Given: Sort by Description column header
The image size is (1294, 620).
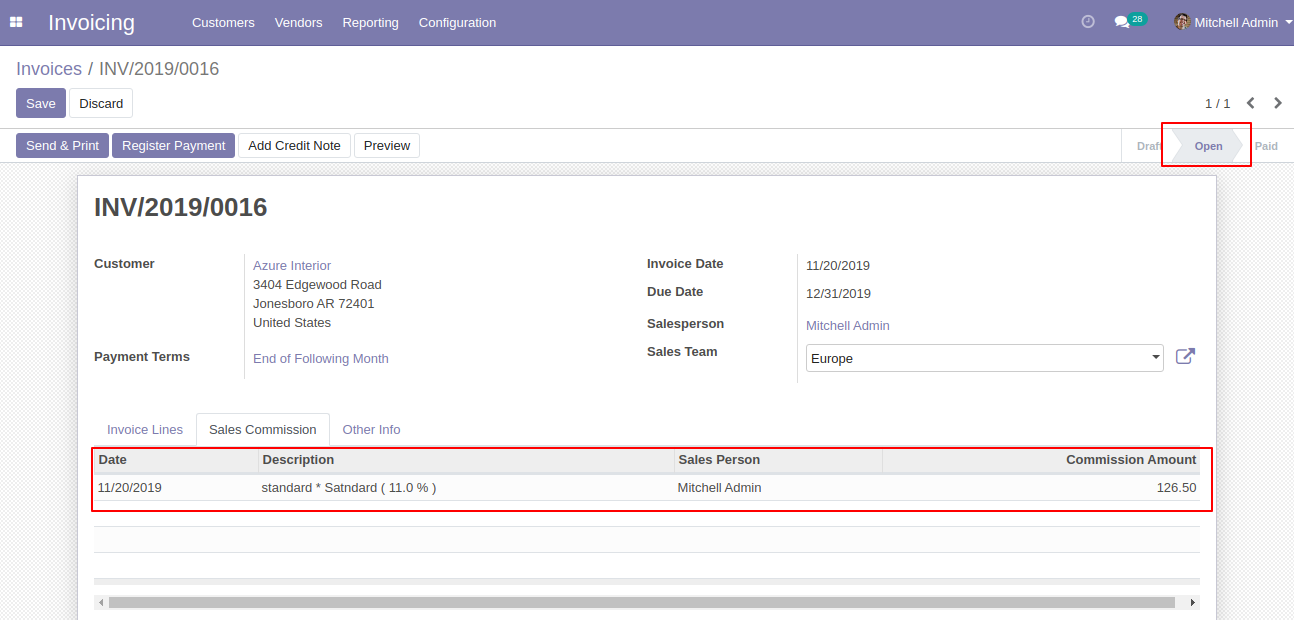Looking at the screenshot, I should pos(466,460).
